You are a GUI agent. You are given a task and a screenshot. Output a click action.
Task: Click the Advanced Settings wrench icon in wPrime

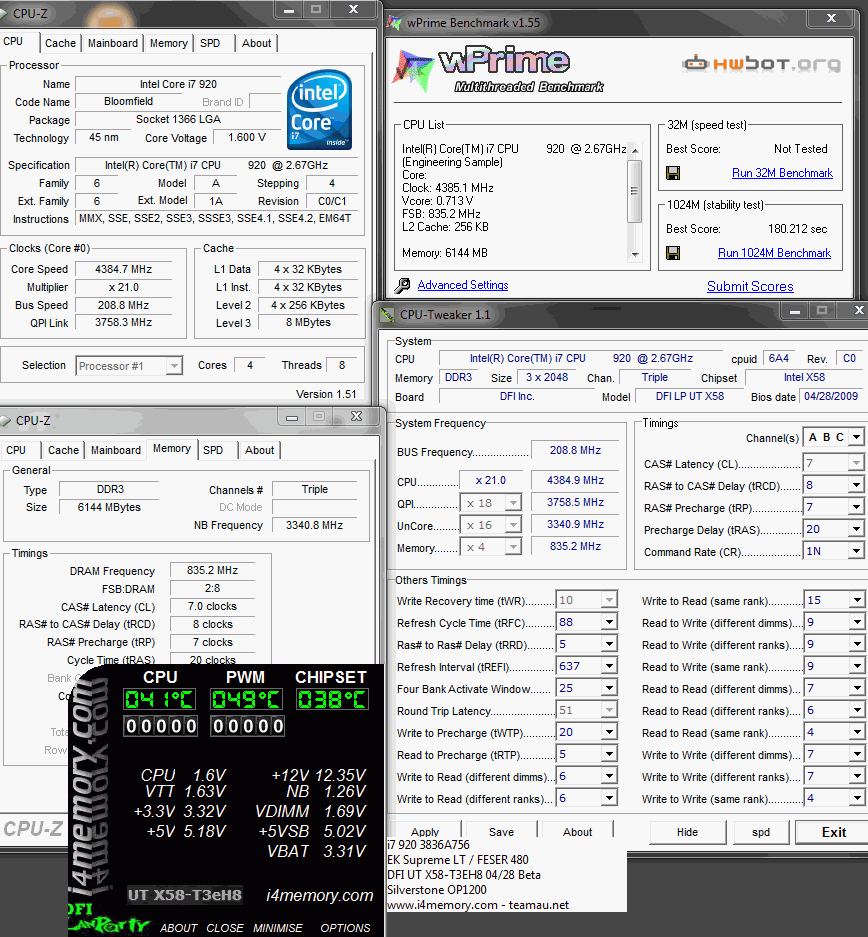(402, 286)
